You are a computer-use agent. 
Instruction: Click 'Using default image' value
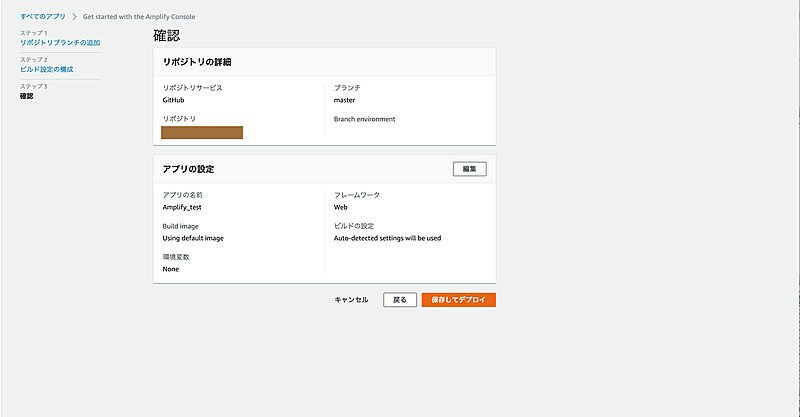[x=193, y=238]
